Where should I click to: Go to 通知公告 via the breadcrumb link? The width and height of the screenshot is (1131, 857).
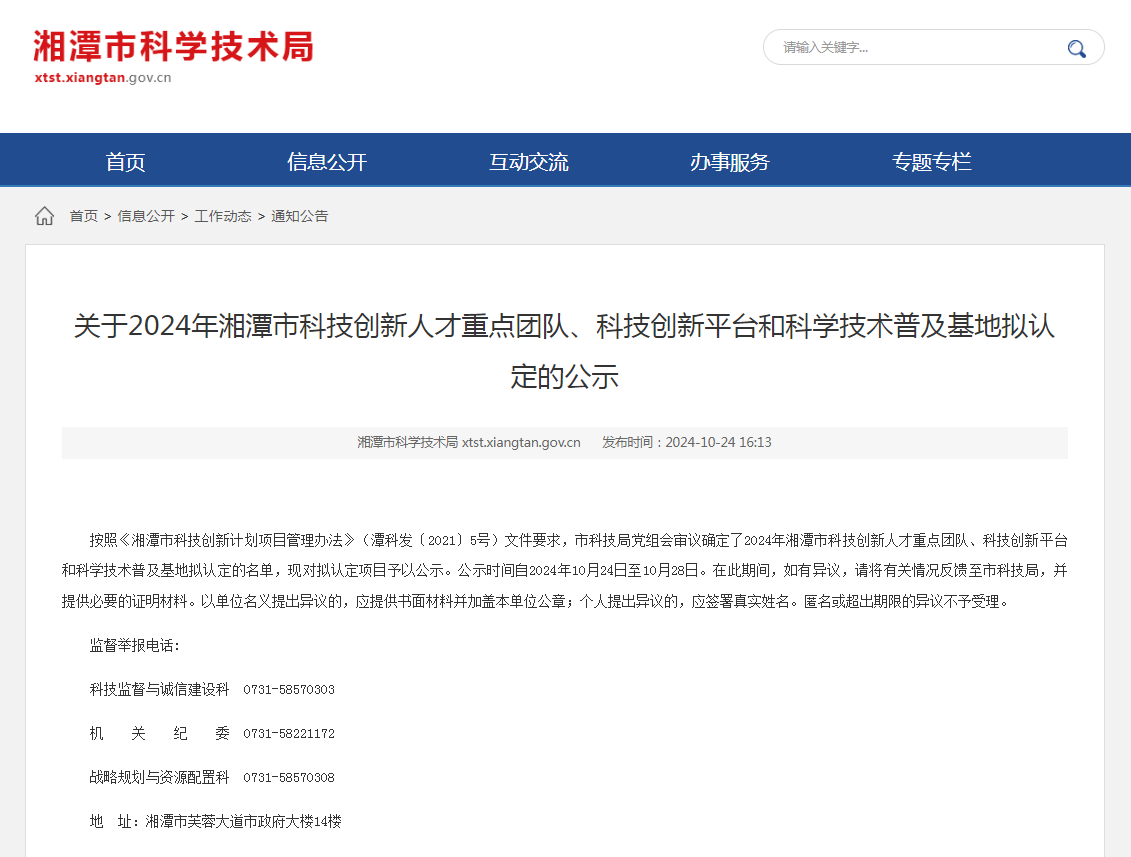pyautogui.click(x=299, y=216)
